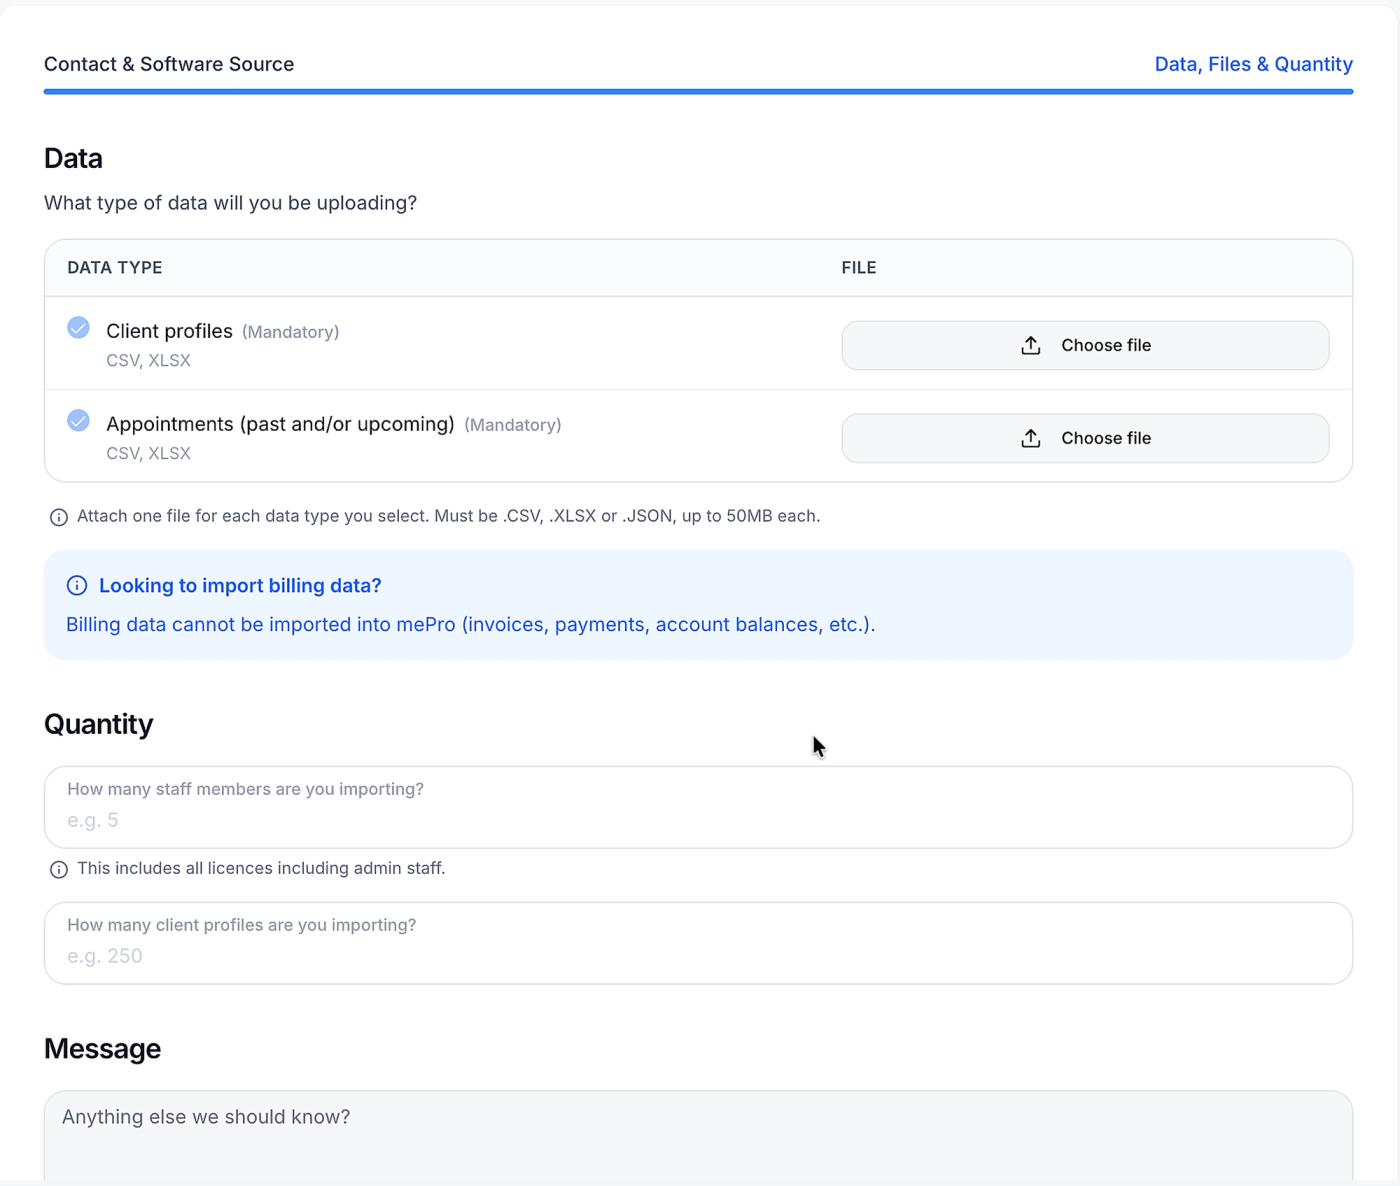1400x1186 pixels.
Task: Click the info icon beside file attachment note
Action: pyautogui.click(x=59, y=517)
